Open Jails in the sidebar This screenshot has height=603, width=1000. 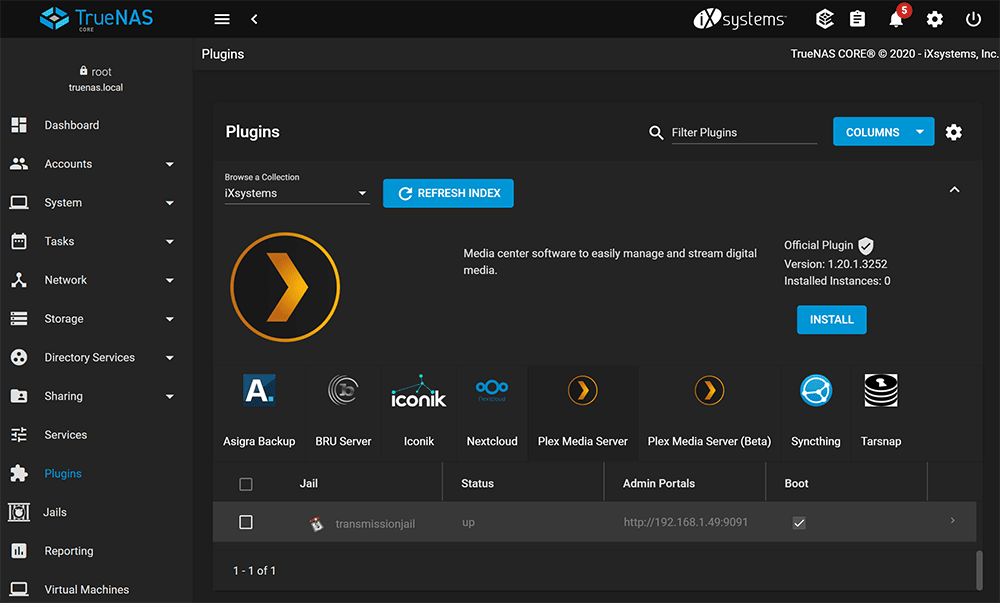pyautogui.click(x=55, y=512)
